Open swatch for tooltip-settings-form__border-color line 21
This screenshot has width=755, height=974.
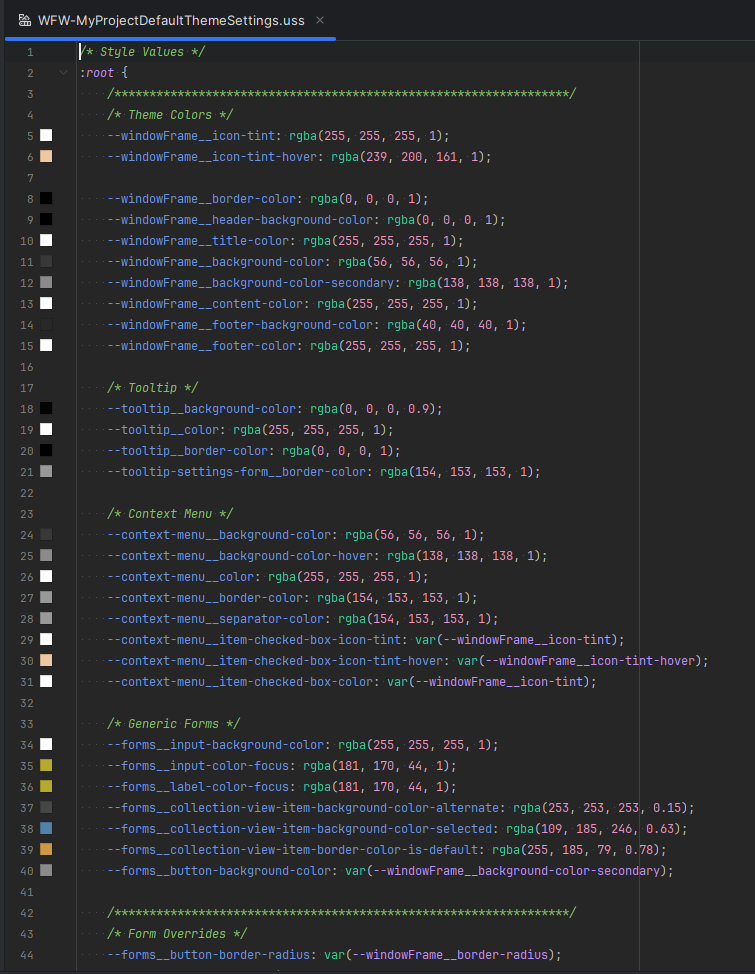tap(46, 471)
